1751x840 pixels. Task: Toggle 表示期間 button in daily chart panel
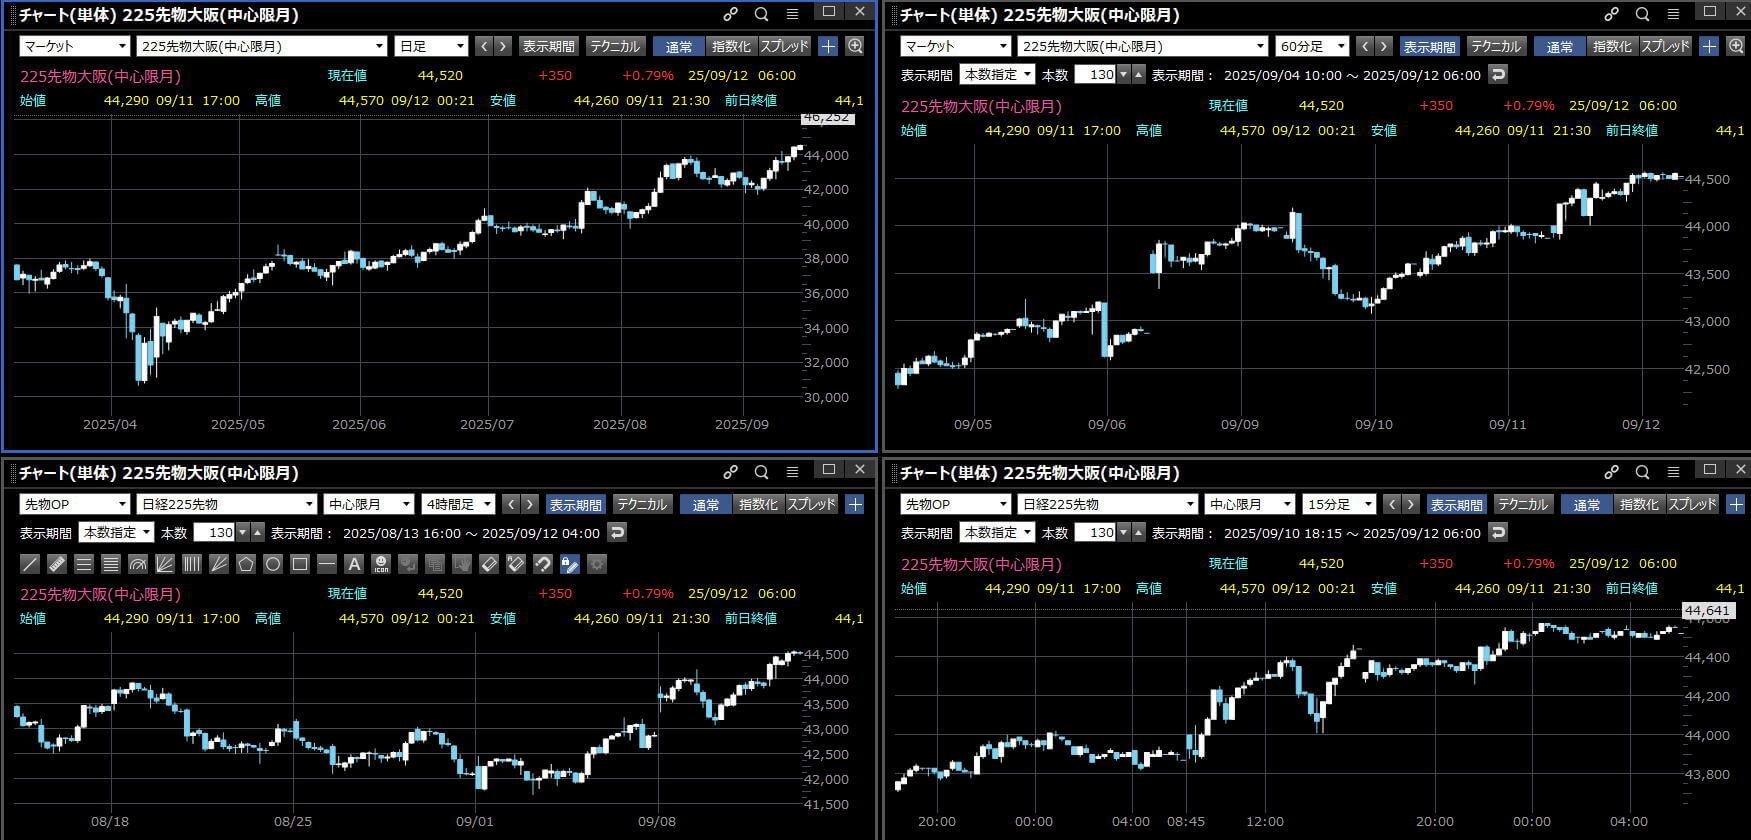pyautogui.click(x=549, y=46)
